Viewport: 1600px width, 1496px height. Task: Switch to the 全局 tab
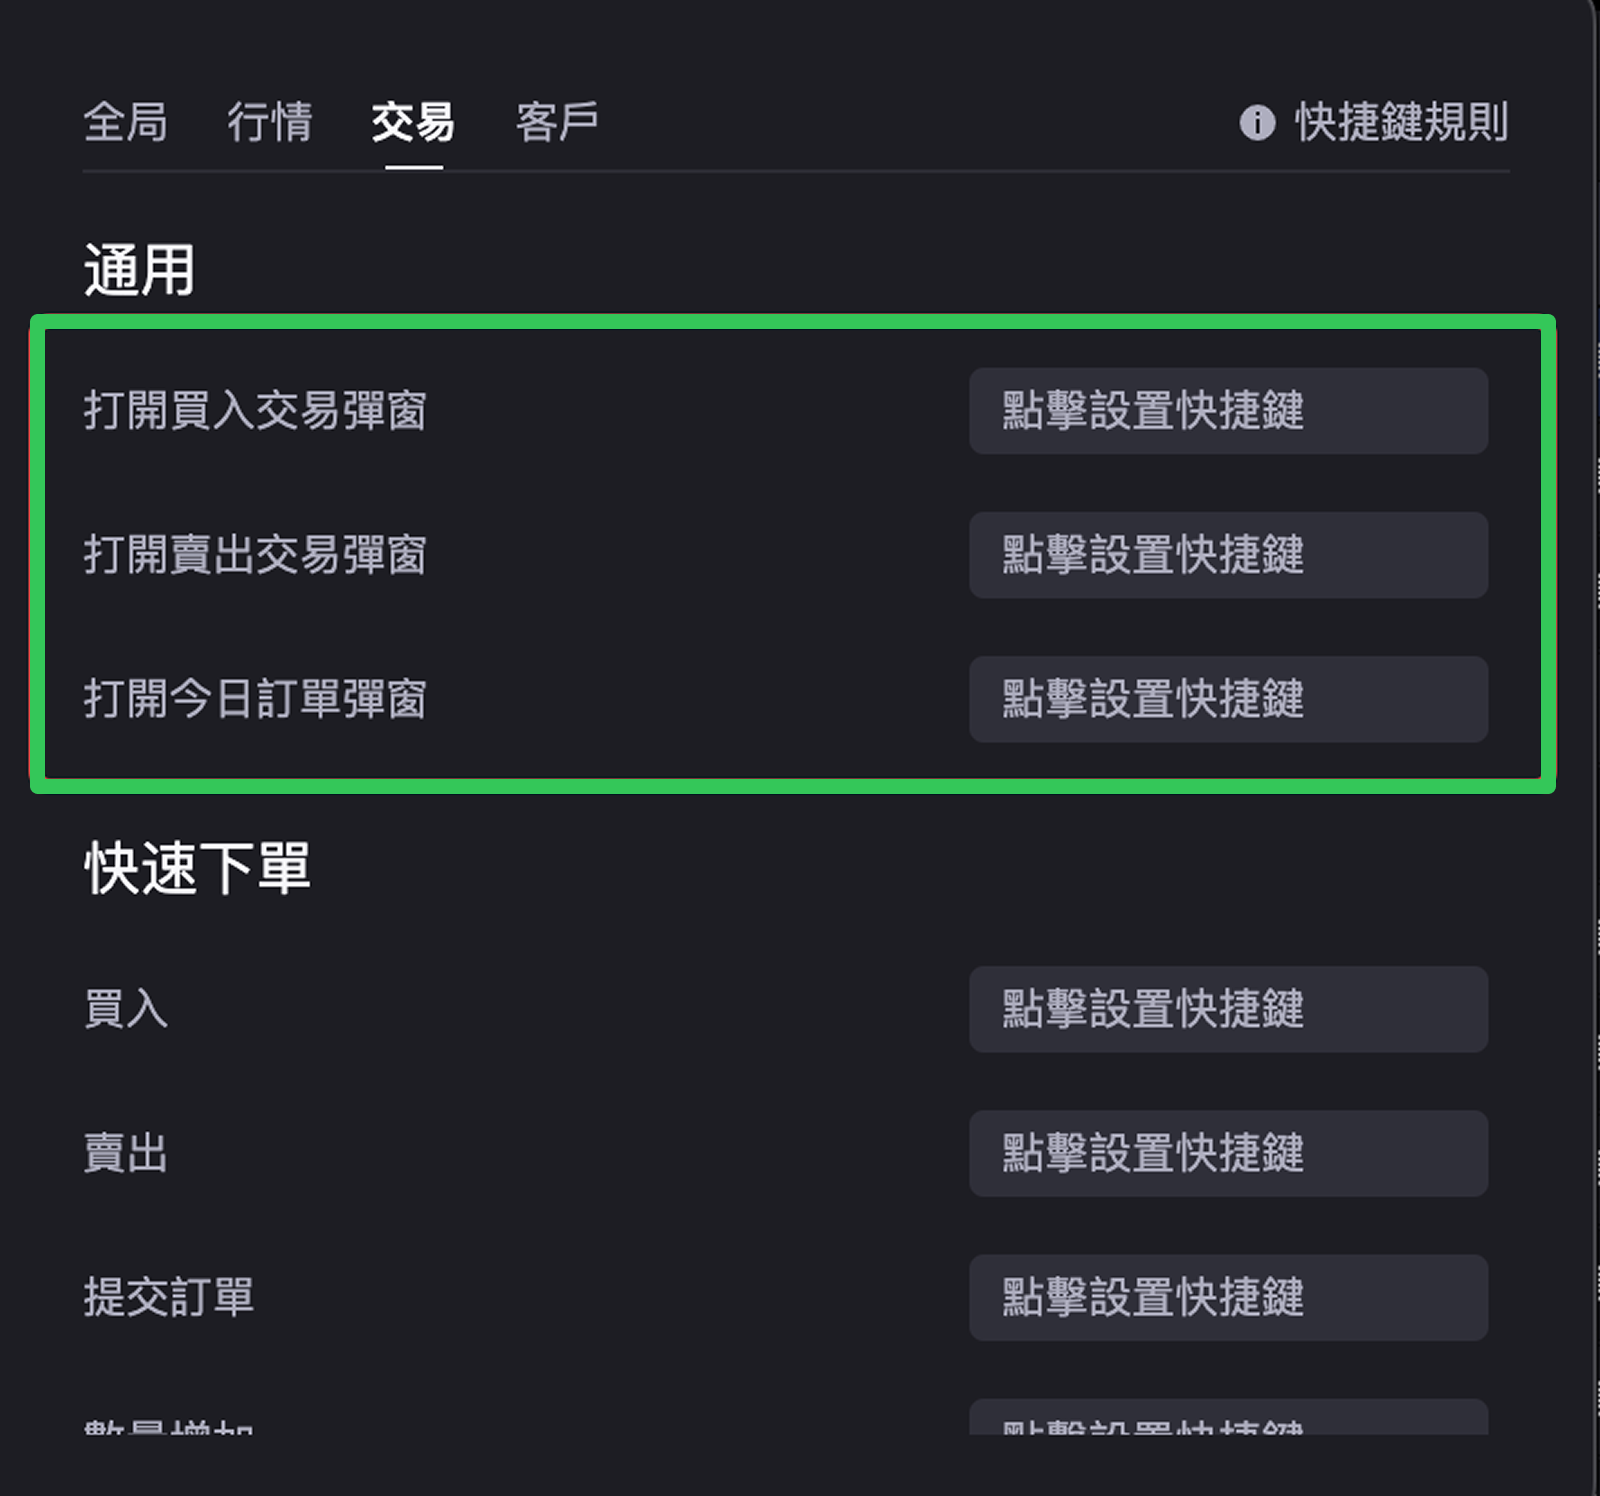point(125,122)
